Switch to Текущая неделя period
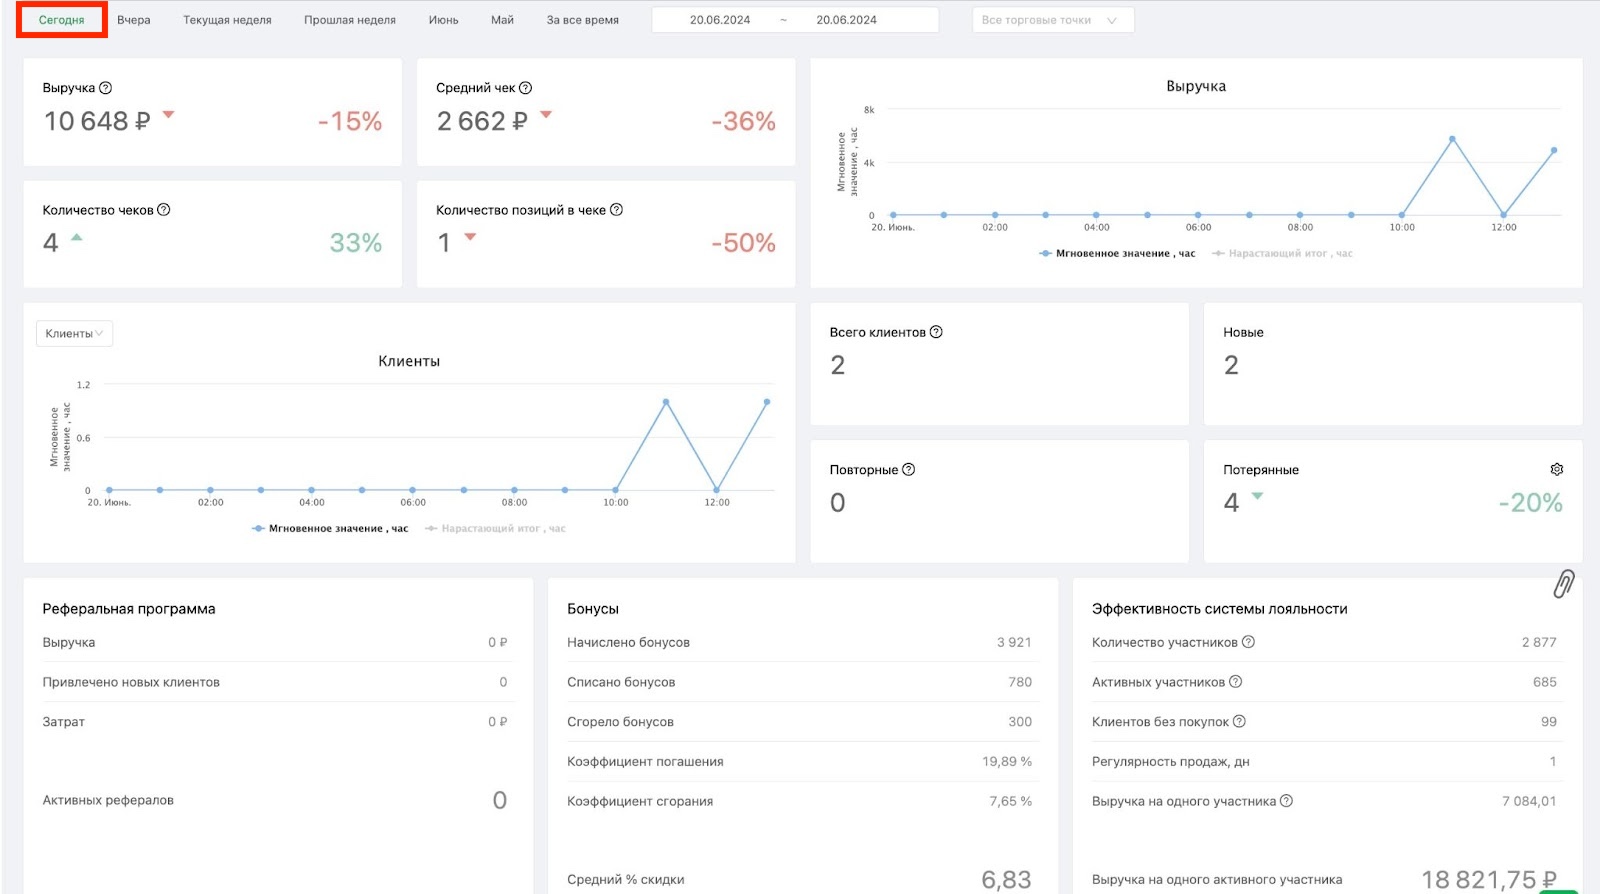This screenshot has width=1600, height=894. 227,20
